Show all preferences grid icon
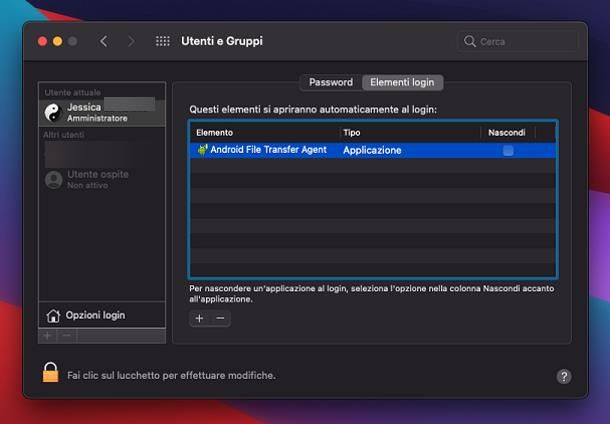 [163, 41]
